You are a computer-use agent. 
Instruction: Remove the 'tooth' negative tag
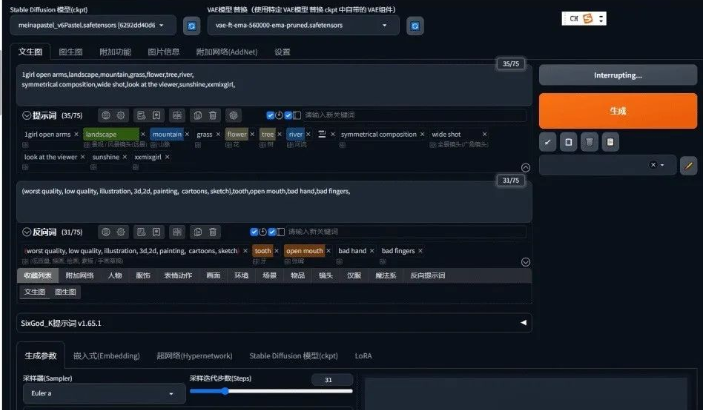tap(276, 251)
